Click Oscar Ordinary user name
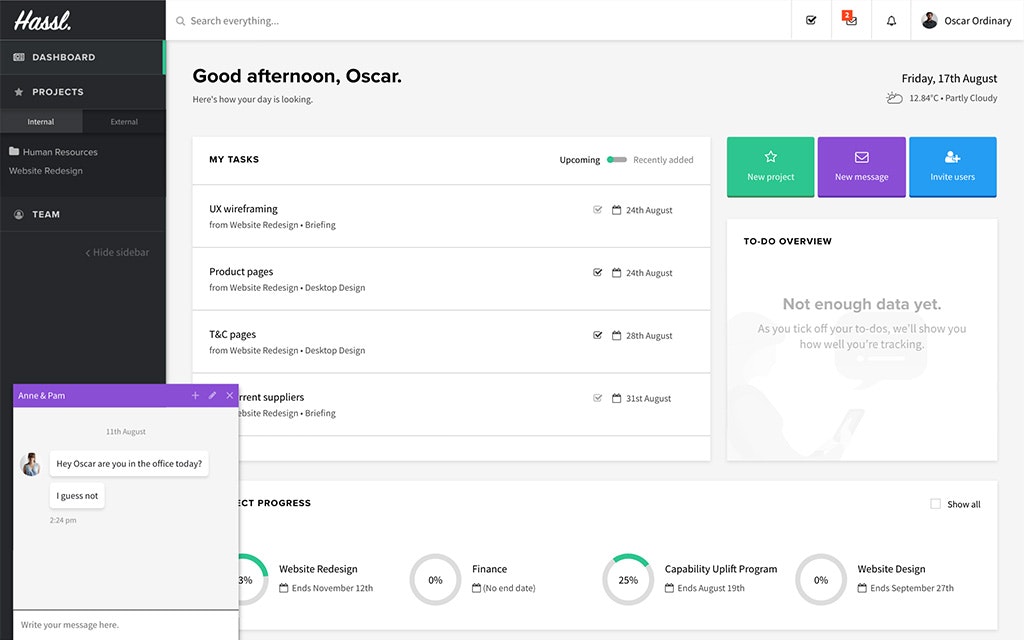The height and width of the screenshot is (640, 1024). coord(978,21)
